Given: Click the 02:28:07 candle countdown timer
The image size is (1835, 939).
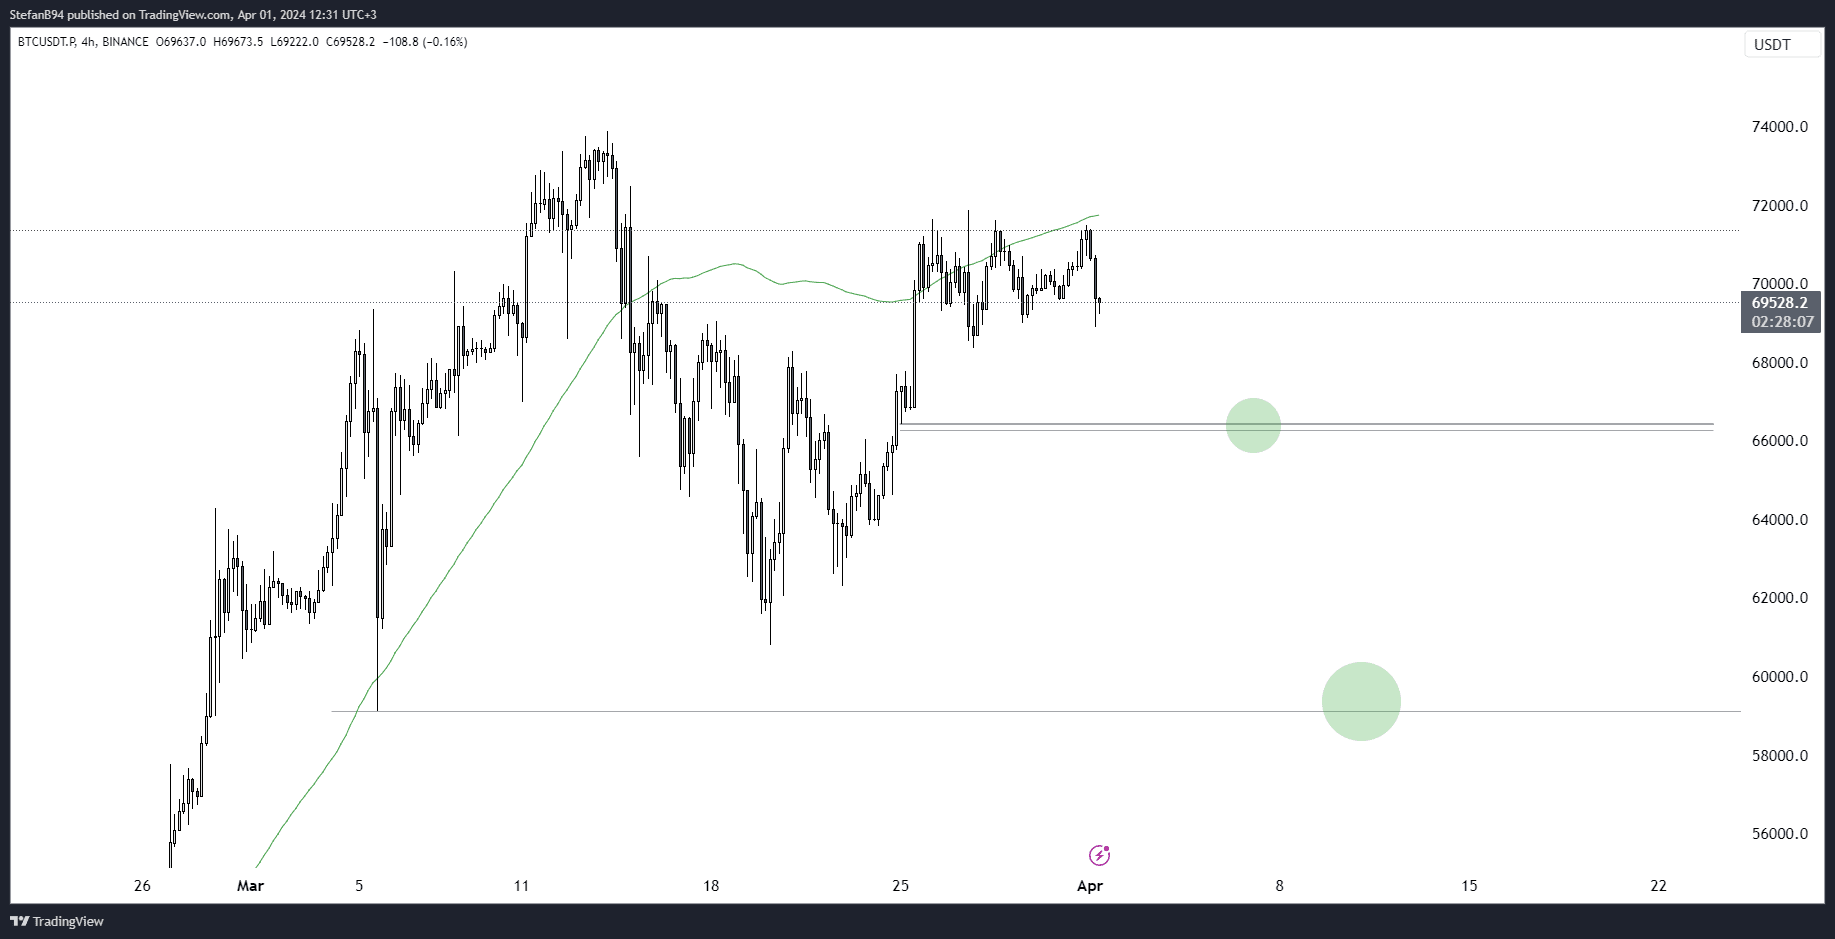Looking at the screenshot, I should point(1781,322).
